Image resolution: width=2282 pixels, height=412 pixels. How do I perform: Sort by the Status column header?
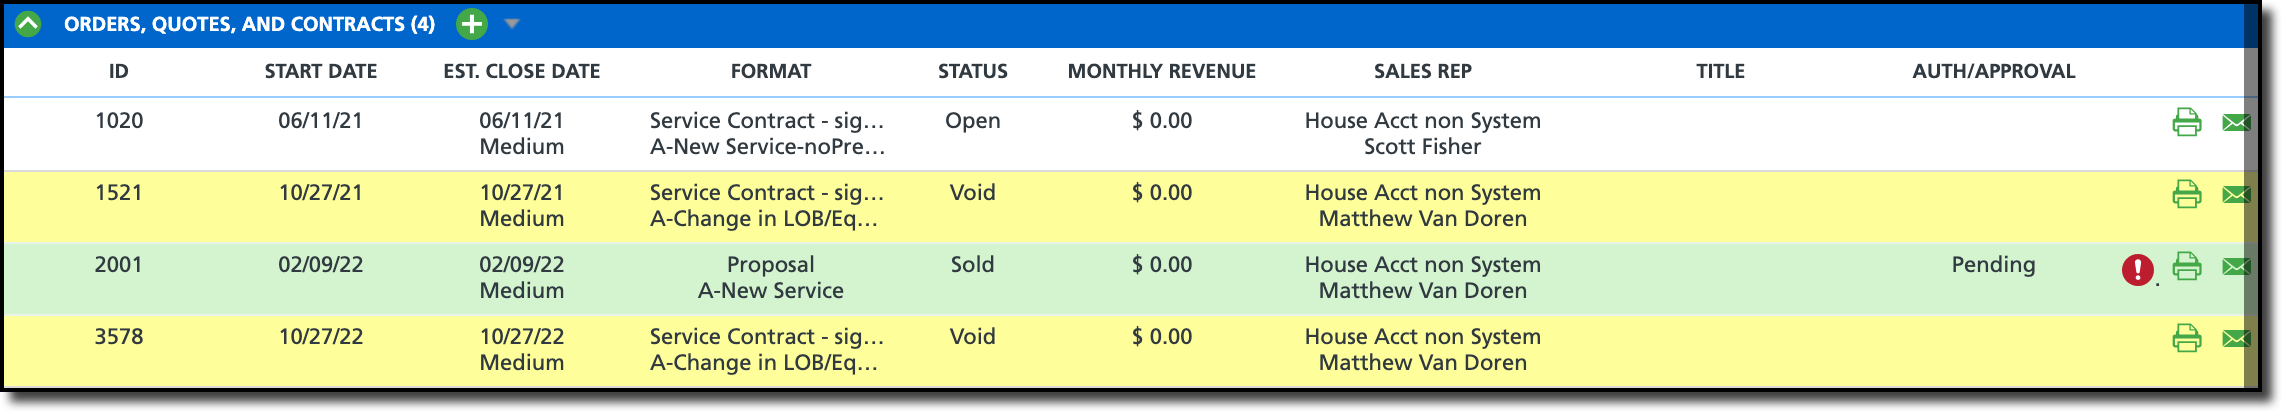tap(972, 71)
